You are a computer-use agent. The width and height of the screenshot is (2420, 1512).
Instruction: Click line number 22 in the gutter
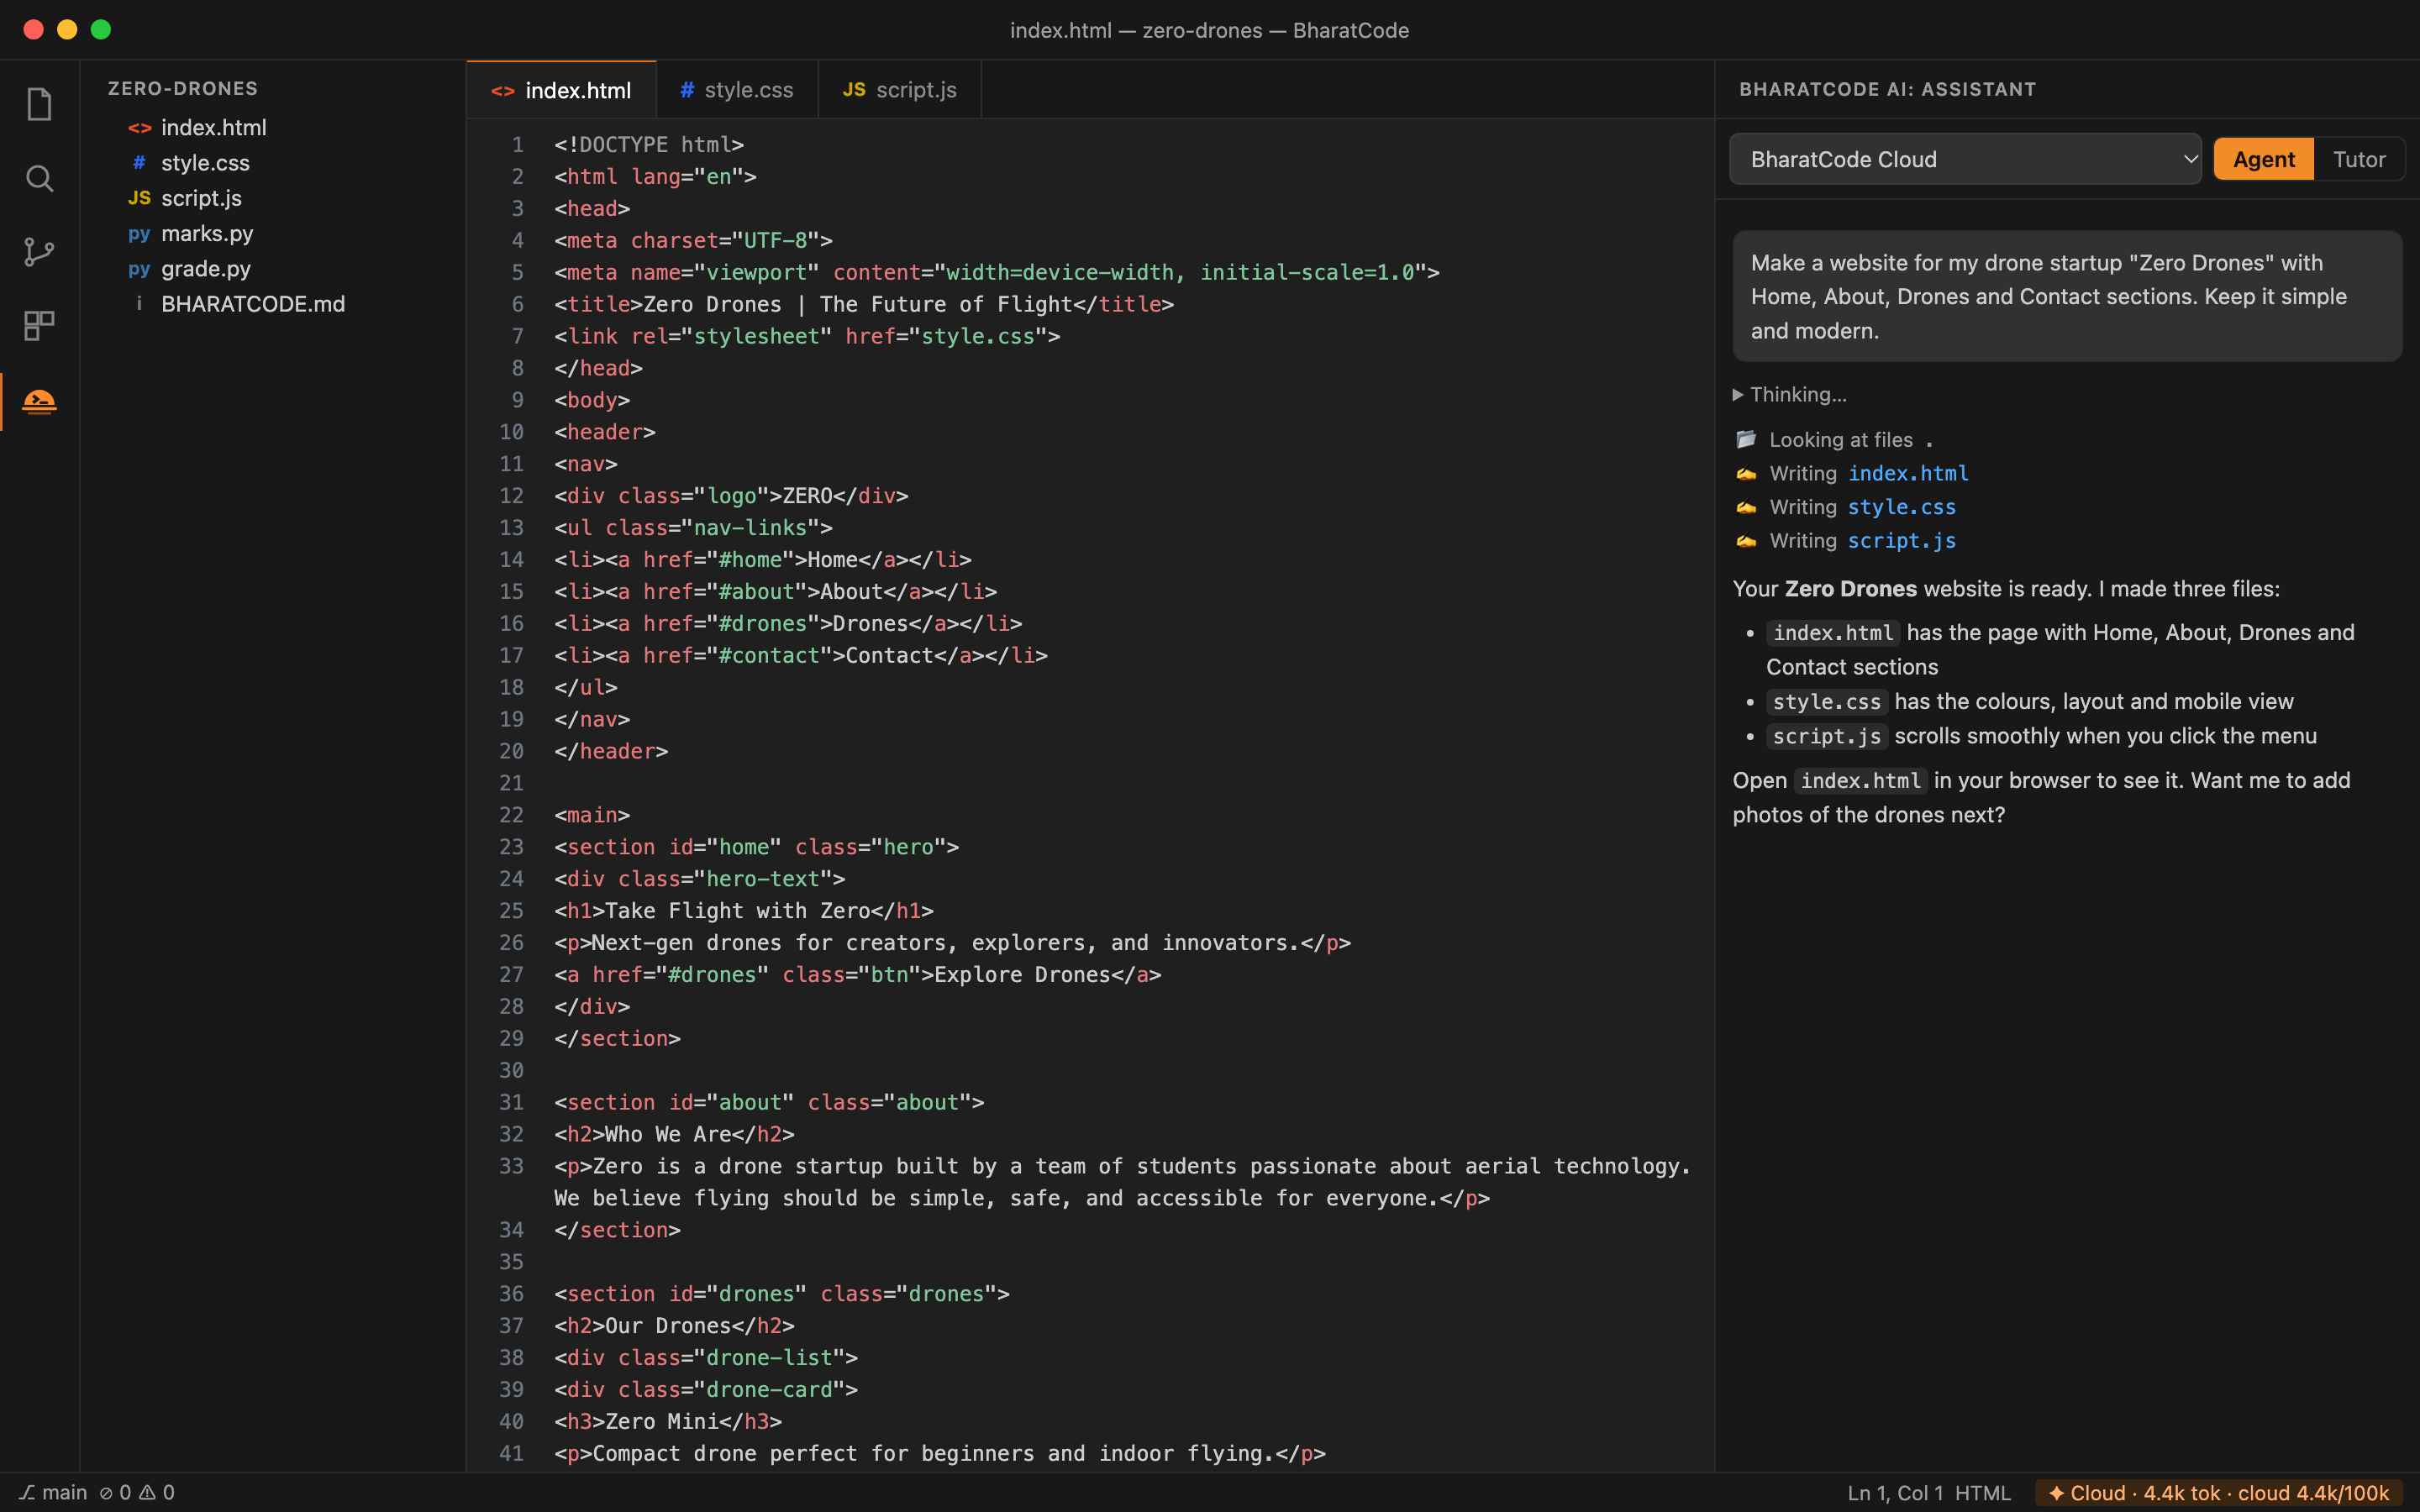pyautogui.click(x=511, y=815)
